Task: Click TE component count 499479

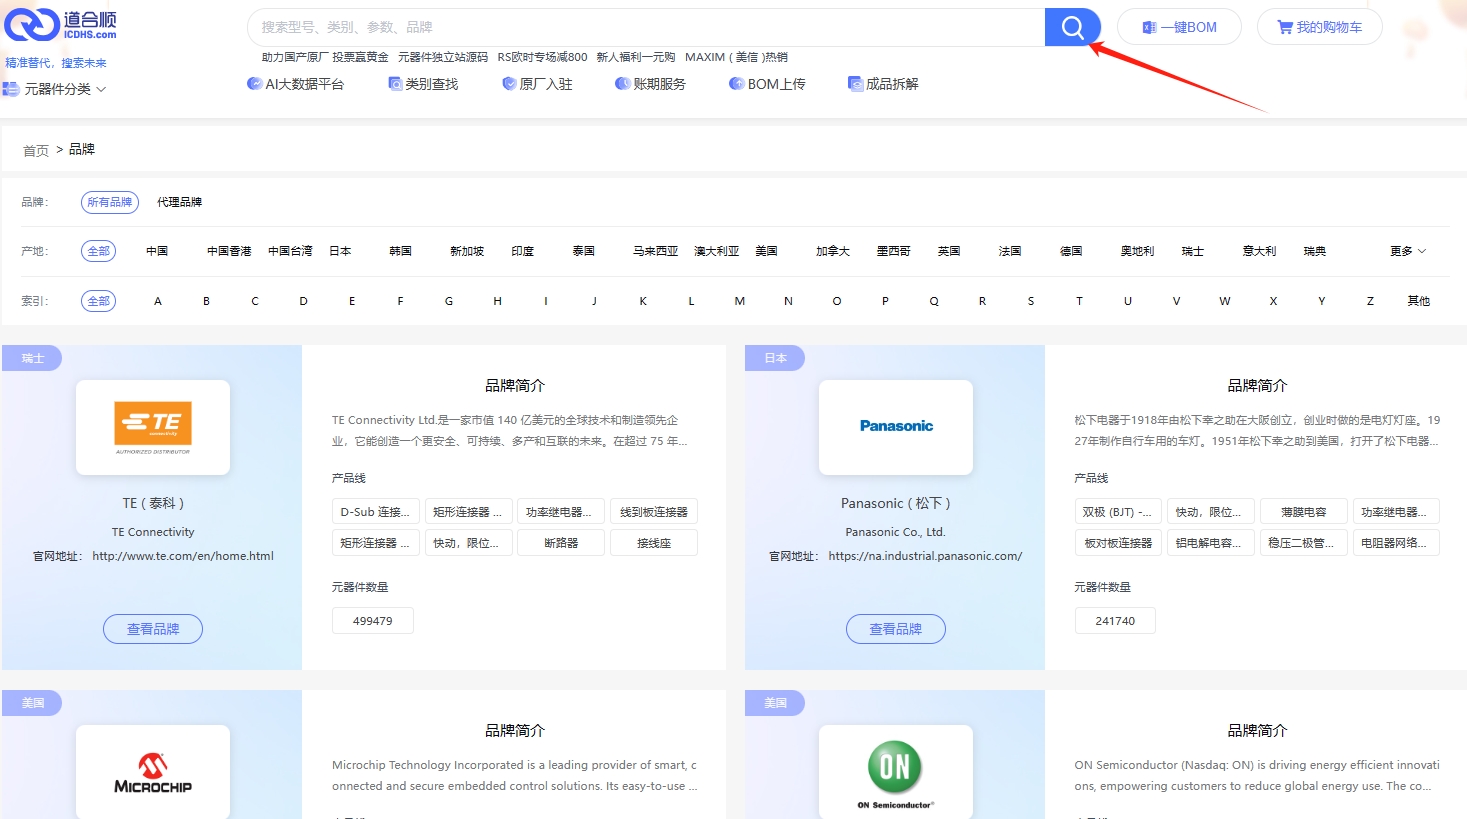Action: (373, 621)
